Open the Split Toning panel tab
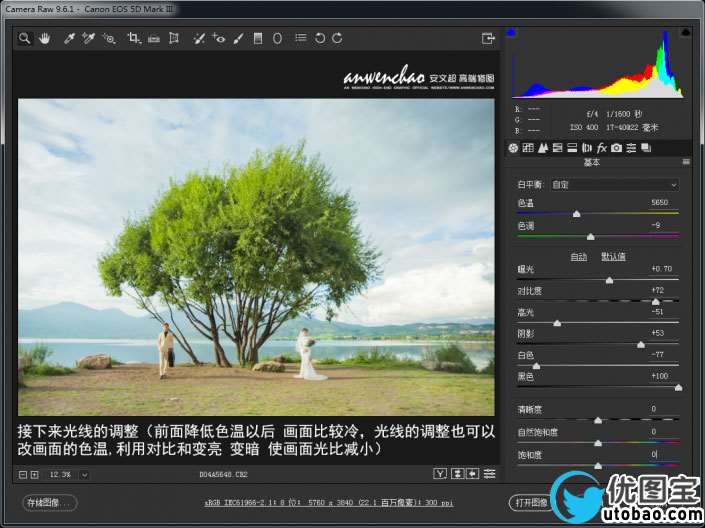This screenshot has width=705, height=528. point(572,148)
